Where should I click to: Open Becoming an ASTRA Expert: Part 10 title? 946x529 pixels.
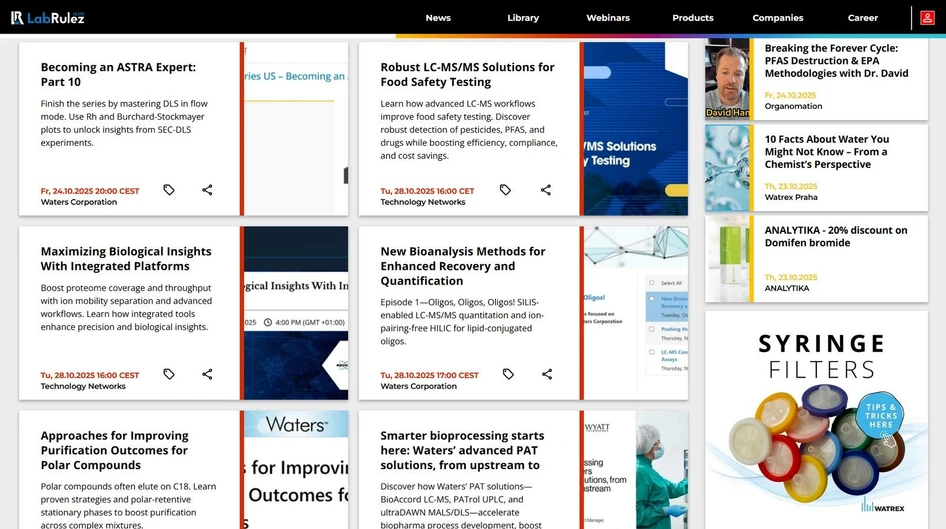coord(118,74)
